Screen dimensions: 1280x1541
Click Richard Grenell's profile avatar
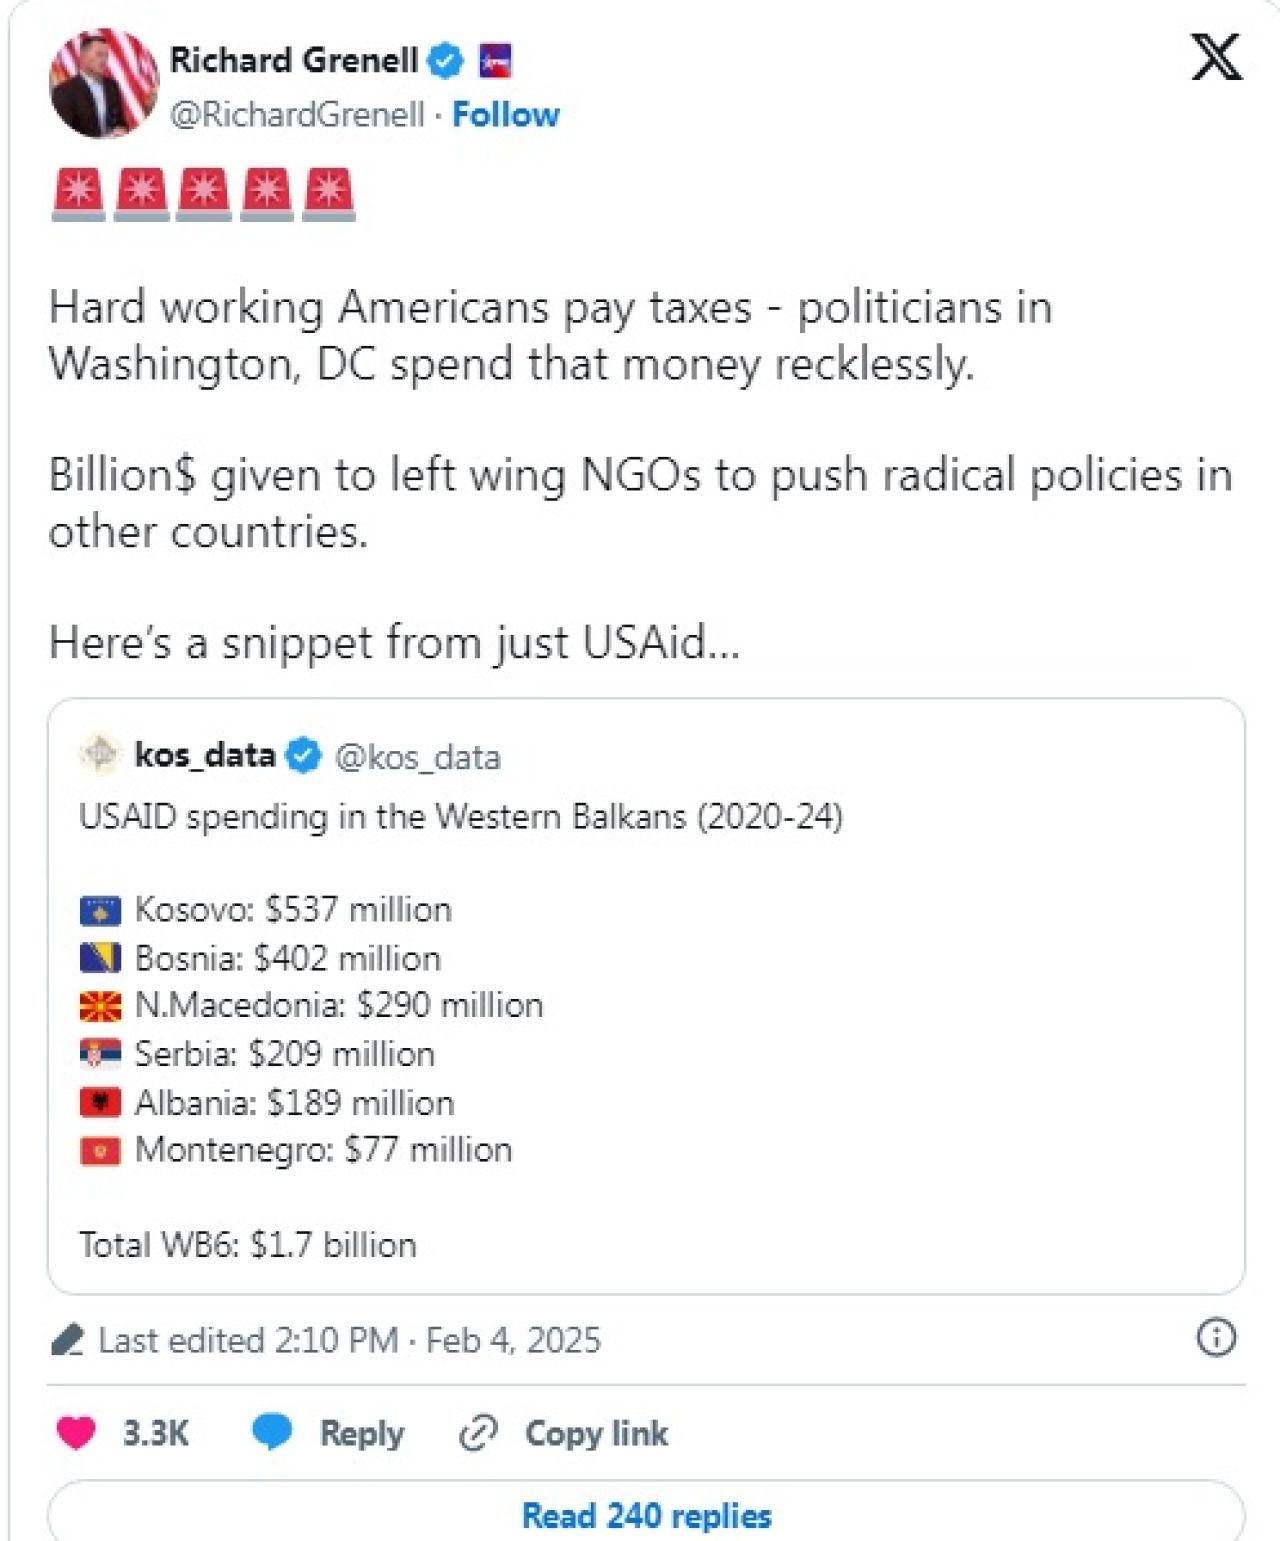click(104, 83)
